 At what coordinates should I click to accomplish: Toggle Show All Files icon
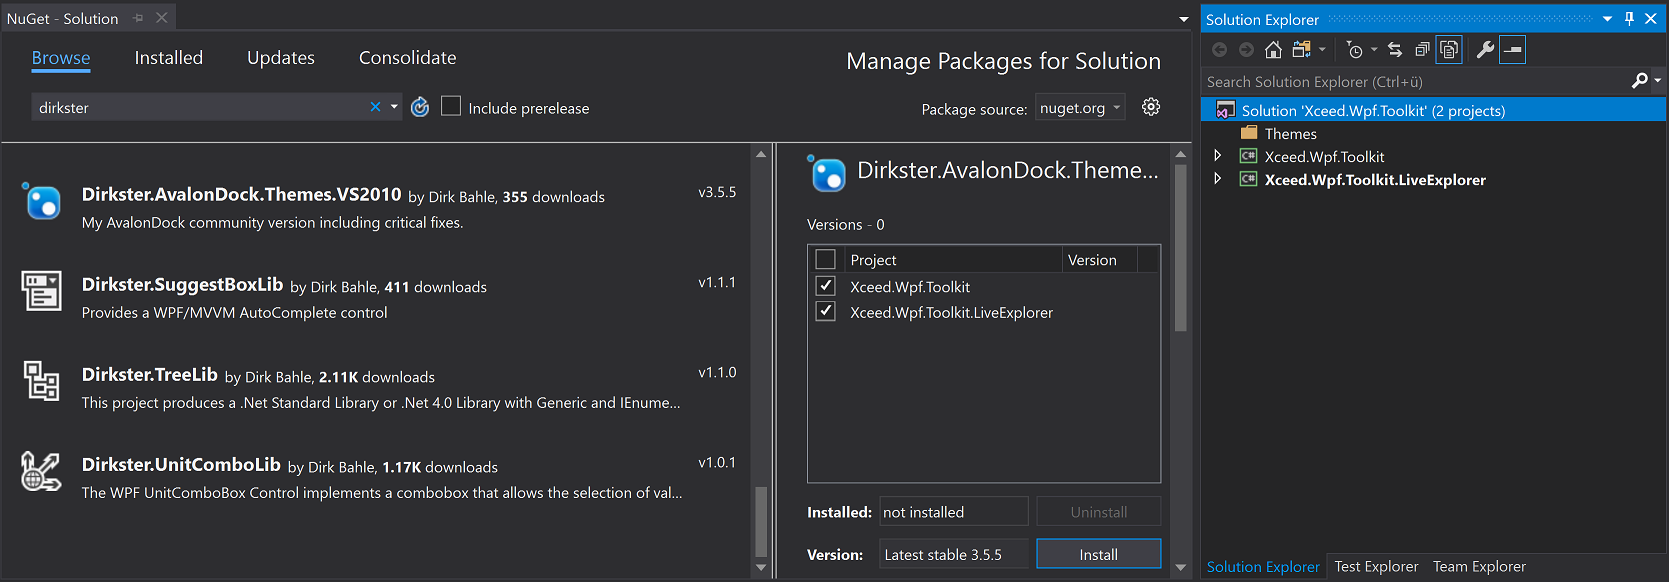coord(1449,50)
